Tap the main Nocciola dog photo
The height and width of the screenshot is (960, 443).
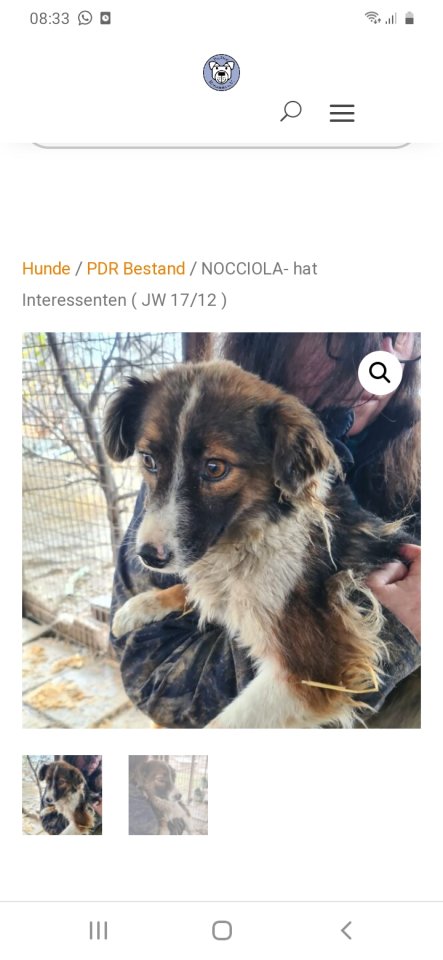click(x=222, y=530)
